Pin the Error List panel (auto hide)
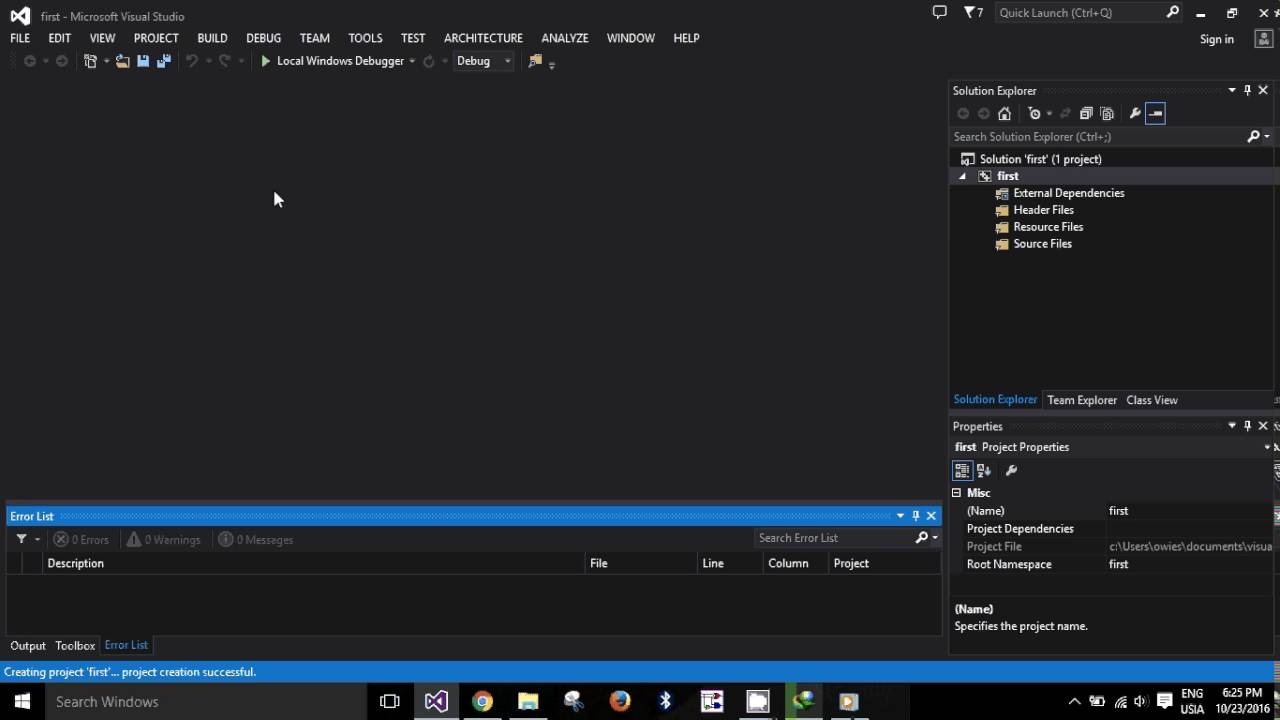Image resolution: width=1280 pixels, height=720 pixels. pyautogui.click(x=915, y=516)
